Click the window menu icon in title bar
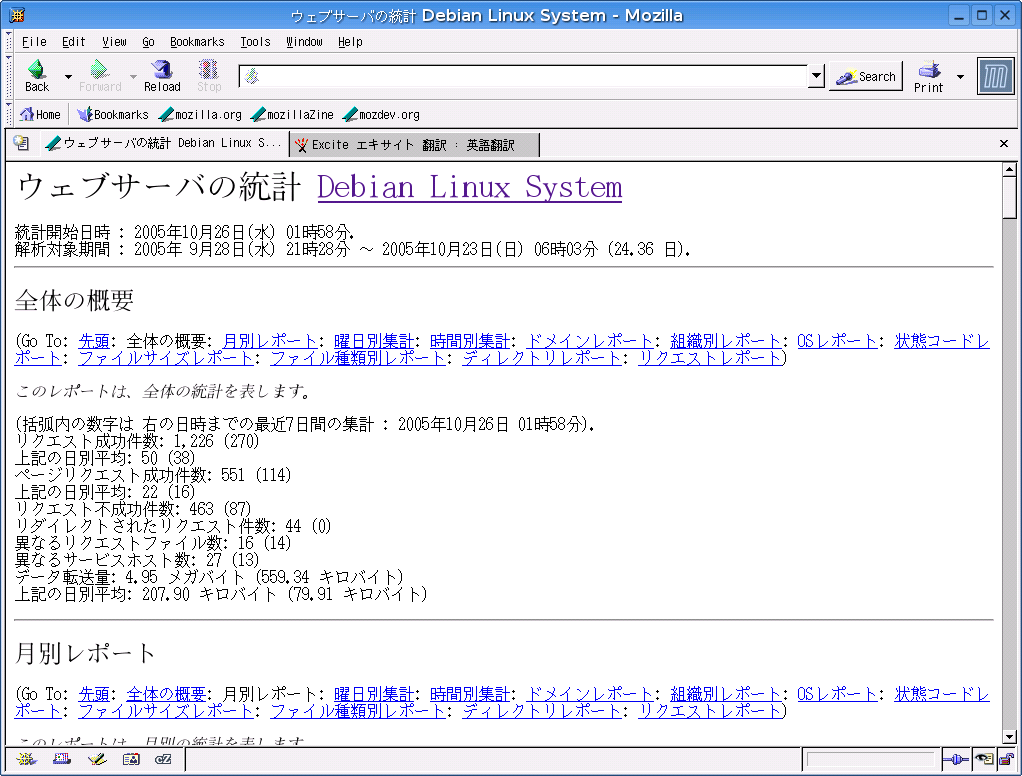 pos(17,16)
